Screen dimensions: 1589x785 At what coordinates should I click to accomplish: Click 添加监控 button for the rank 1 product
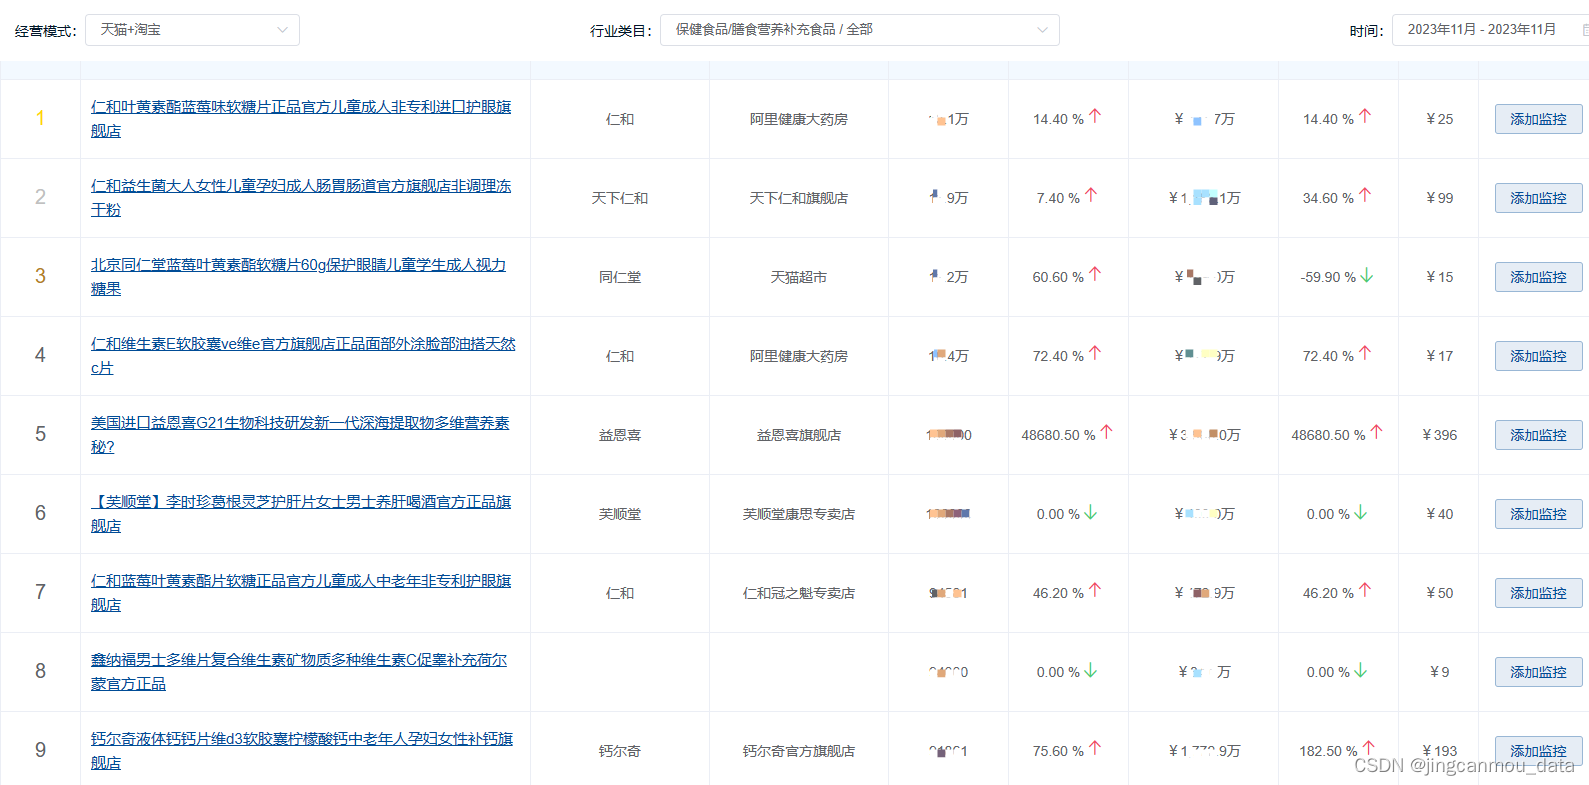[x=1538, y=119]
